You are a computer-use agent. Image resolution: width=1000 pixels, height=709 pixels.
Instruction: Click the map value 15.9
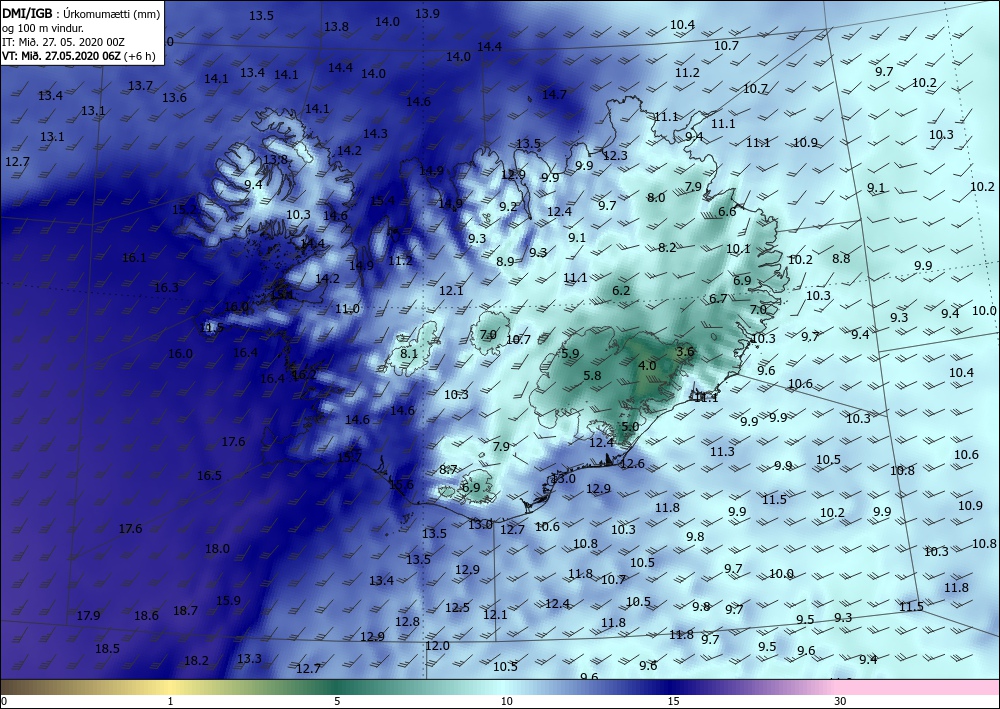tap(228, 600)
